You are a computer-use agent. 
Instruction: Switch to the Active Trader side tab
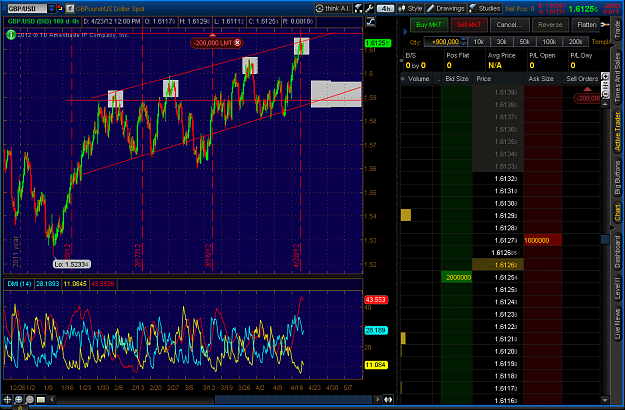pyautogui.click(x=617, y=131)
